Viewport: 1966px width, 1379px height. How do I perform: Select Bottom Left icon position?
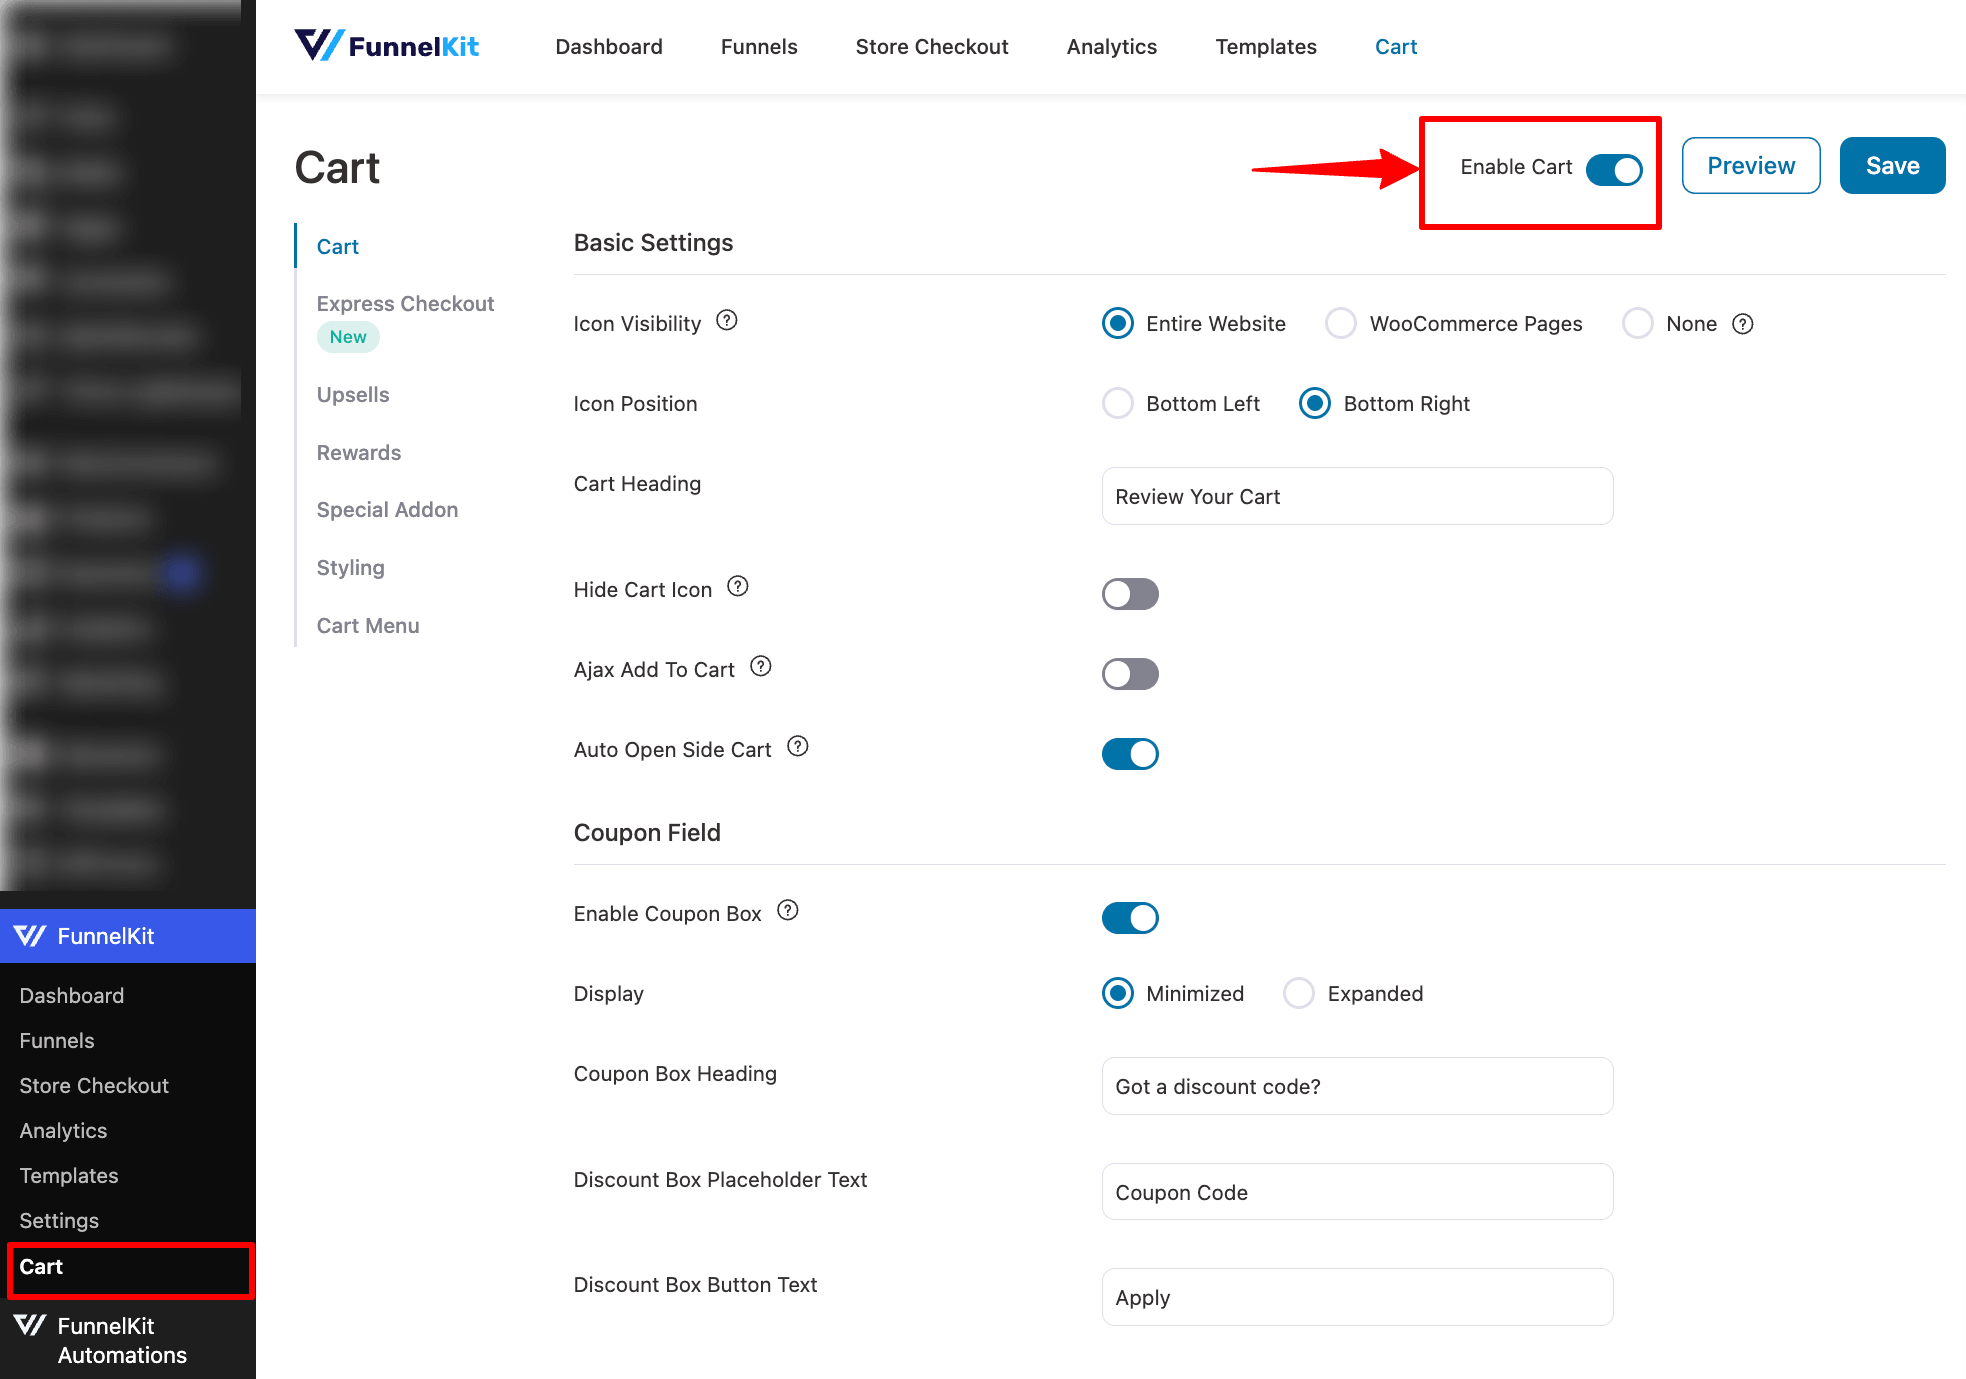coord(1118,404)
